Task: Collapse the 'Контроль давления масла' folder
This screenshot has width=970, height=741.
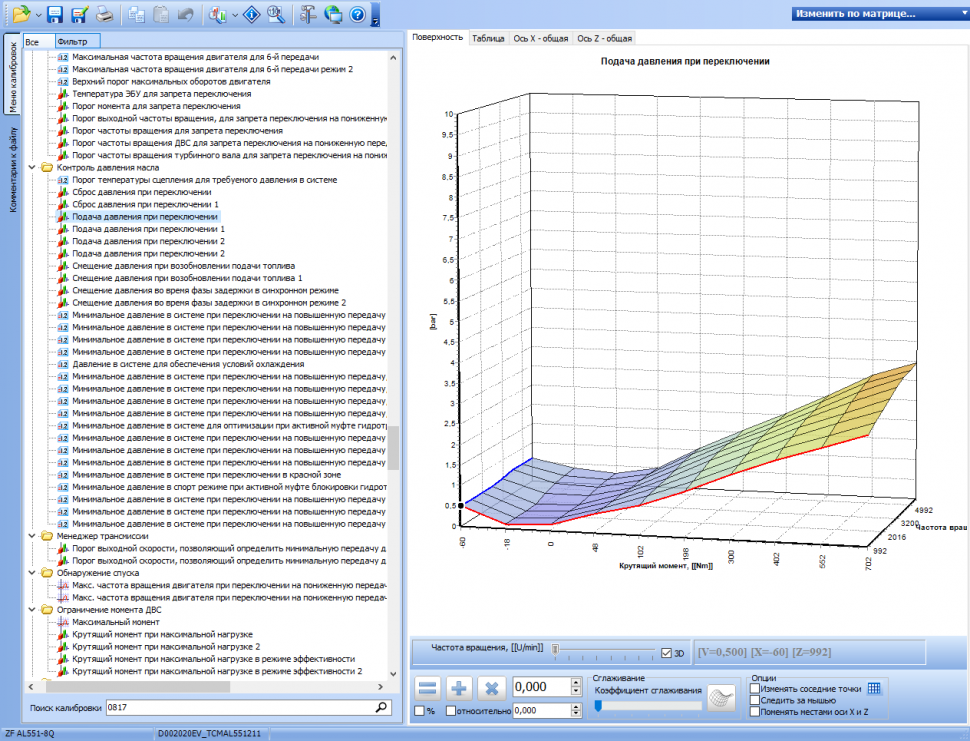Action: [x=33, y=168]
